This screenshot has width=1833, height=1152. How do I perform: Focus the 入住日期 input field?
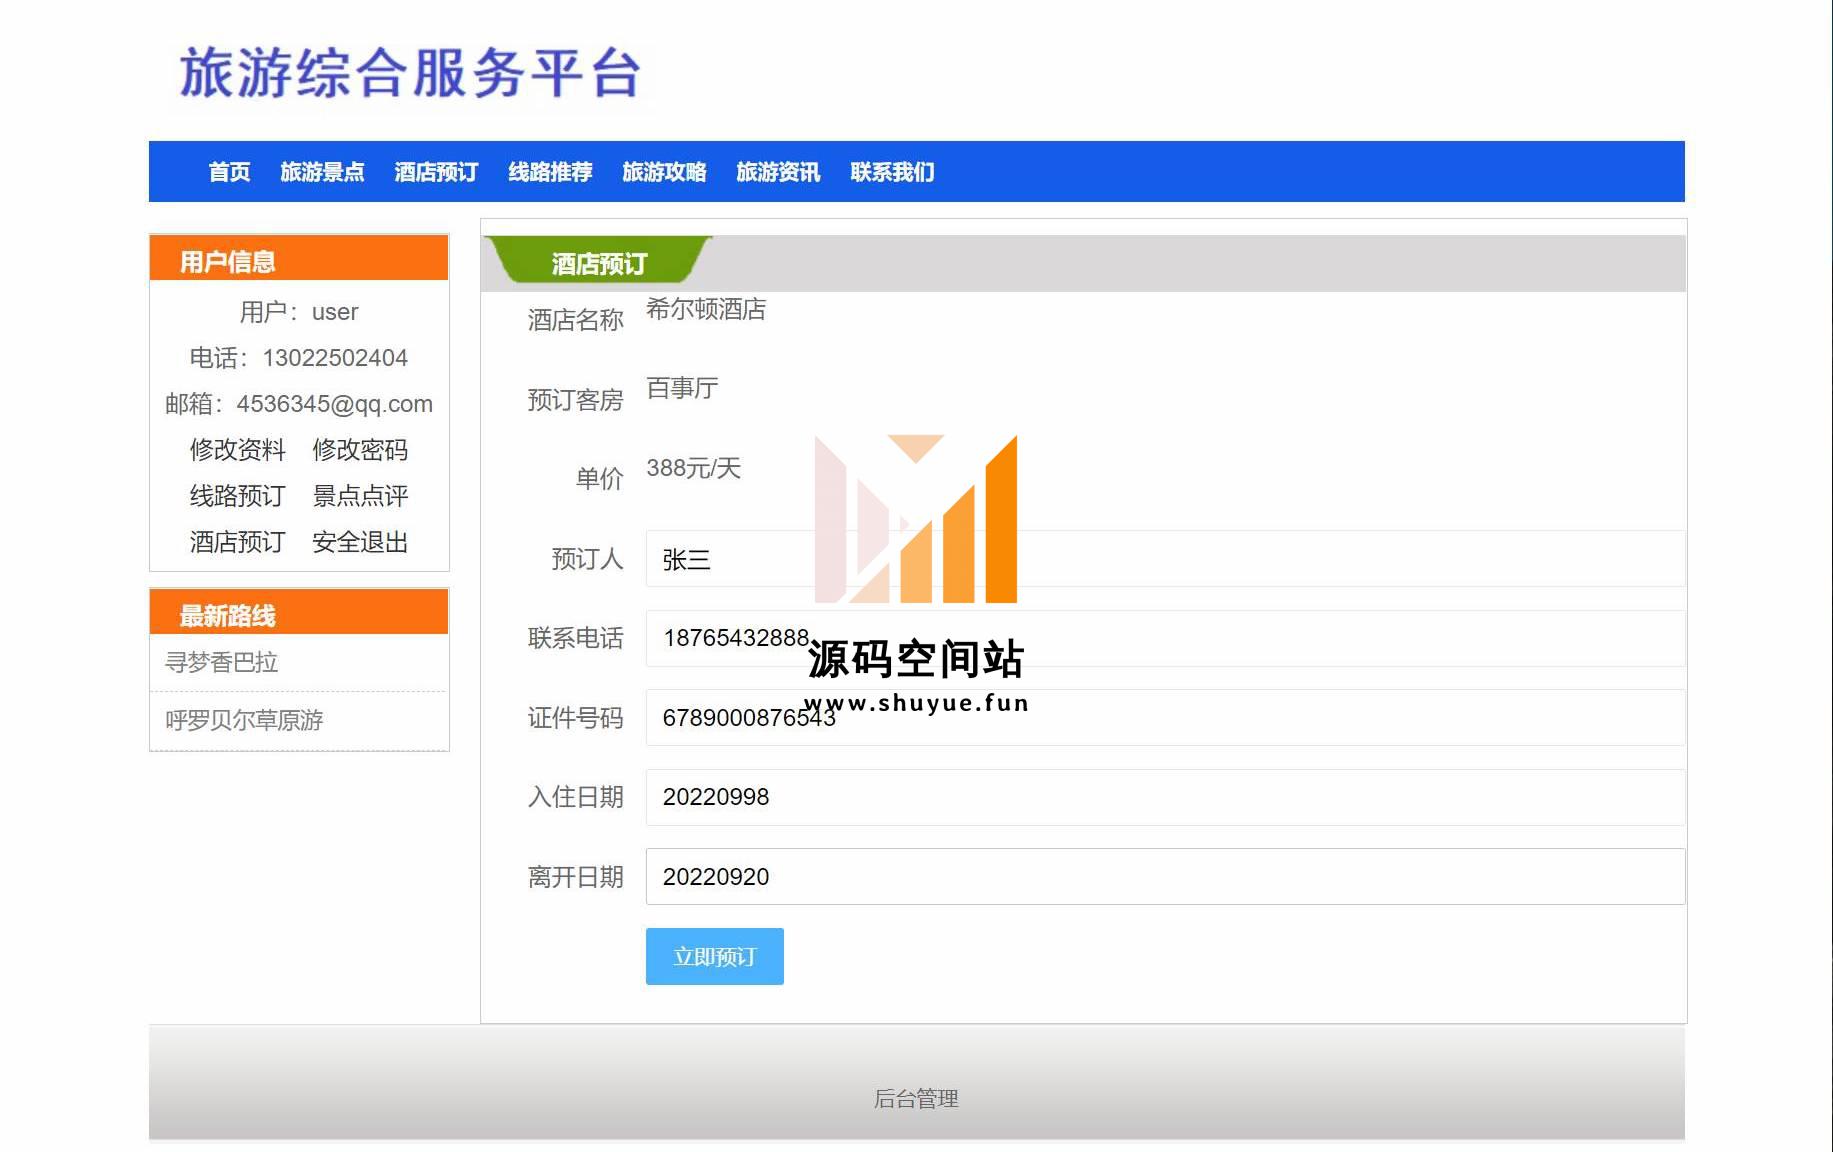(x=1165, y=797)
